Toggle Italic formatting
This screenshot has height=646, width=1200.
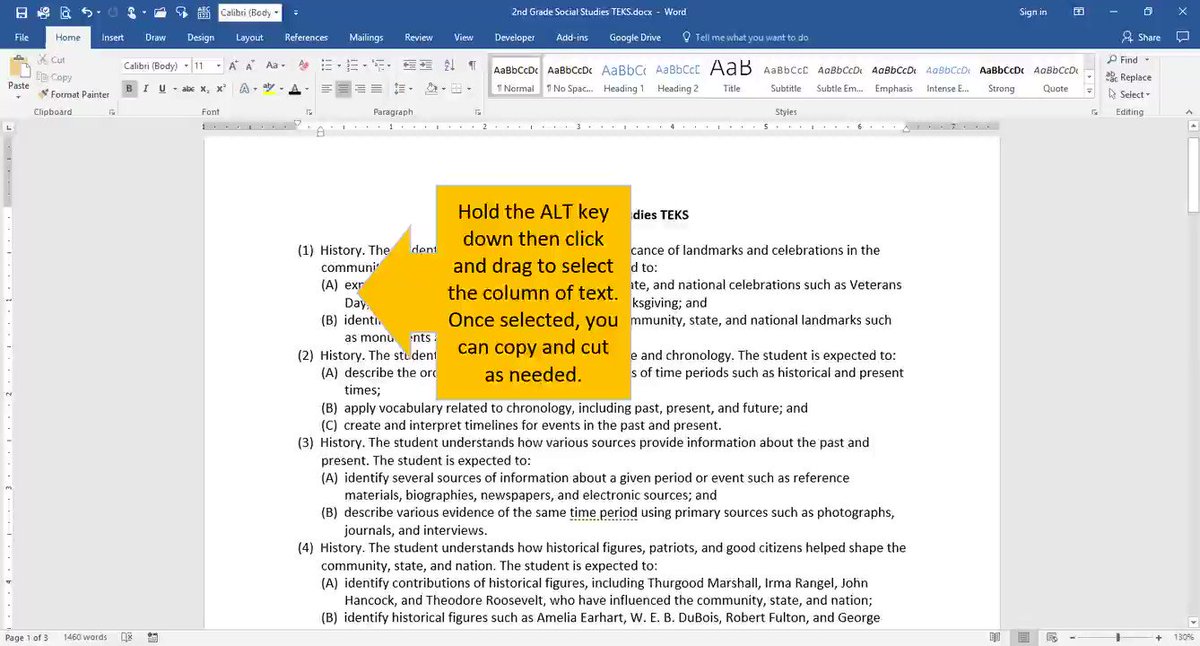(144, 89)
